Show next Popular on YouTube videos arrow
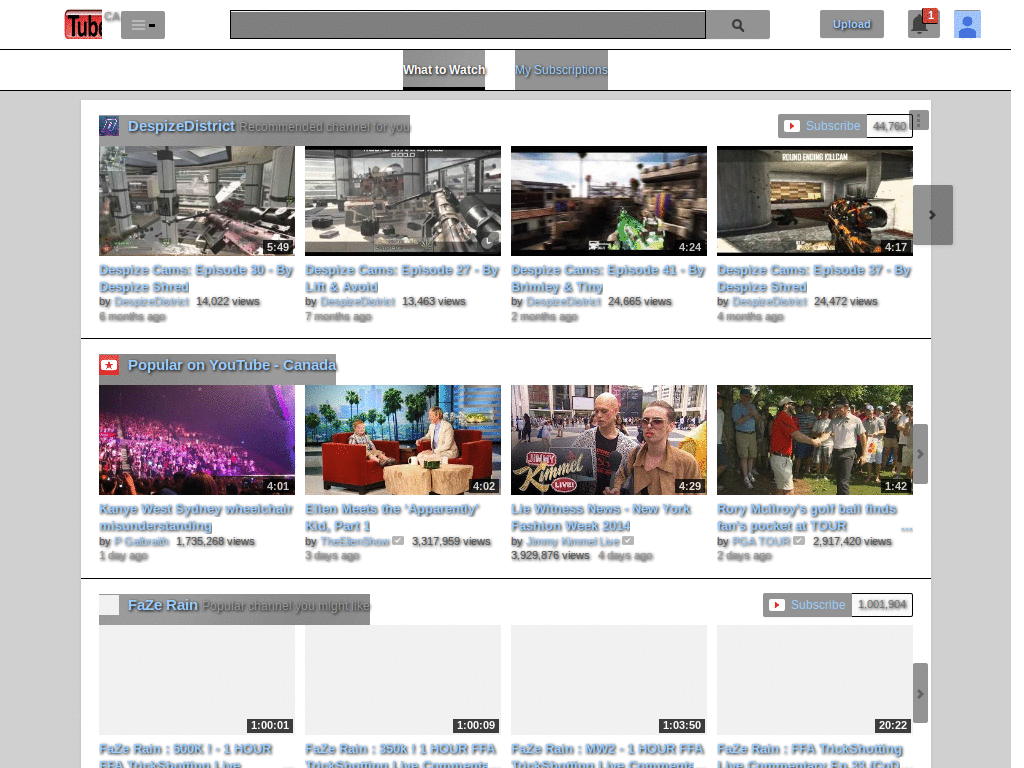This screenshot has width=1024, height=768. click(x=920, y=454)
